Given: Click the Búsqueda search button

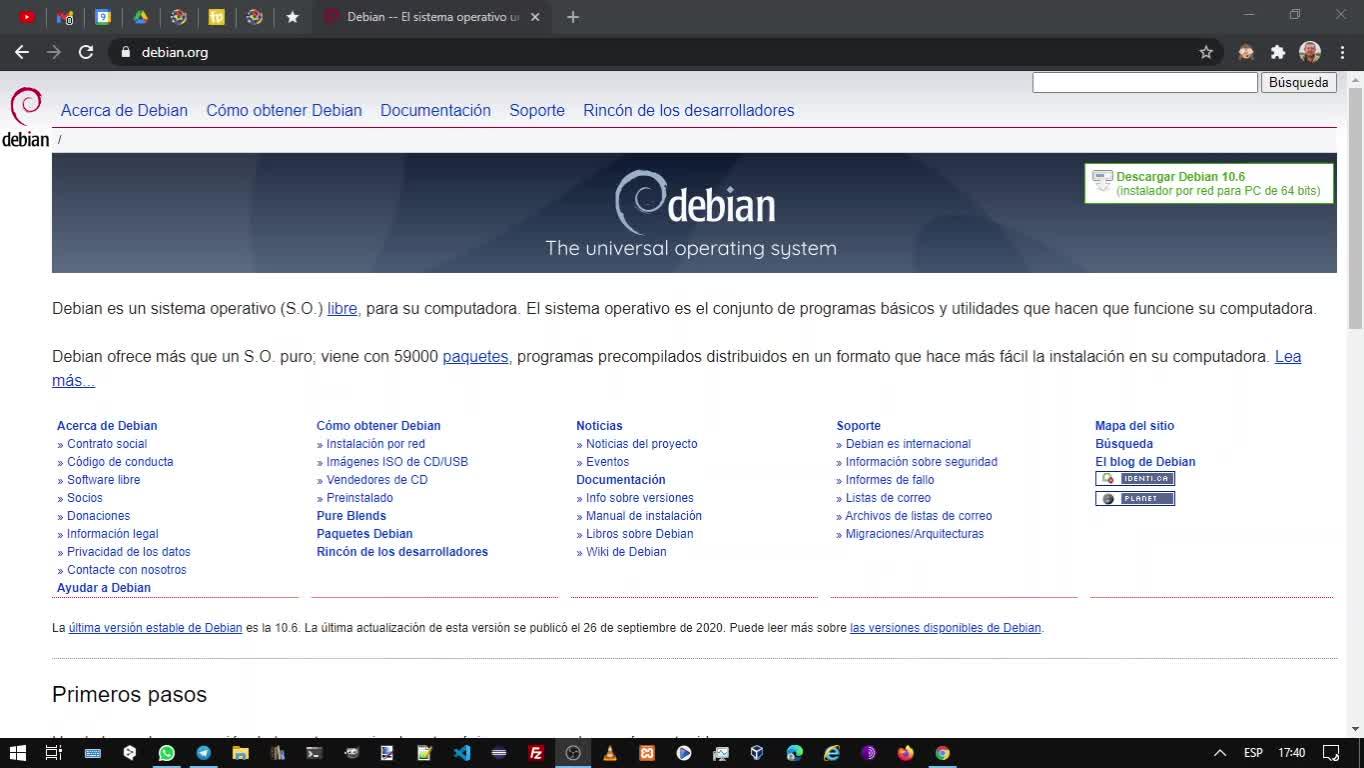Looking at the screenshot, I should (1298, 83).
